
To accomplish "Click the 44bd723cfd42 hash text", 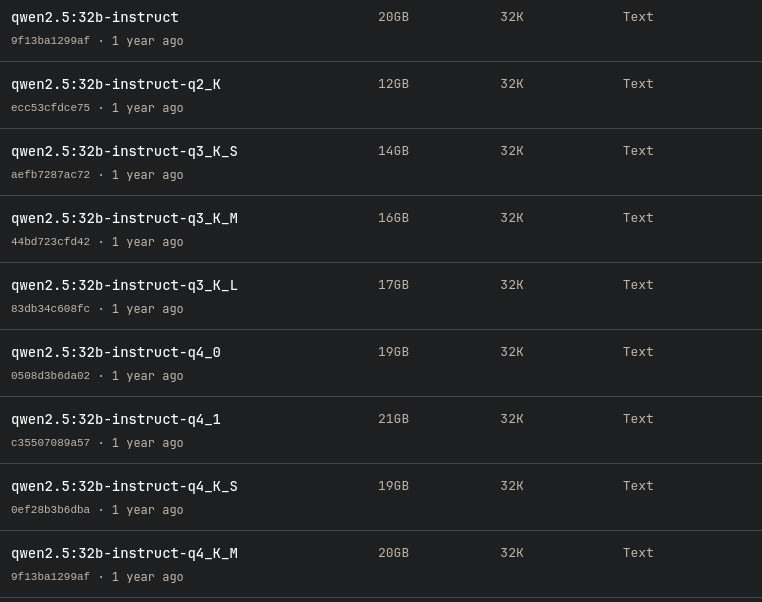I will point(50,242).
